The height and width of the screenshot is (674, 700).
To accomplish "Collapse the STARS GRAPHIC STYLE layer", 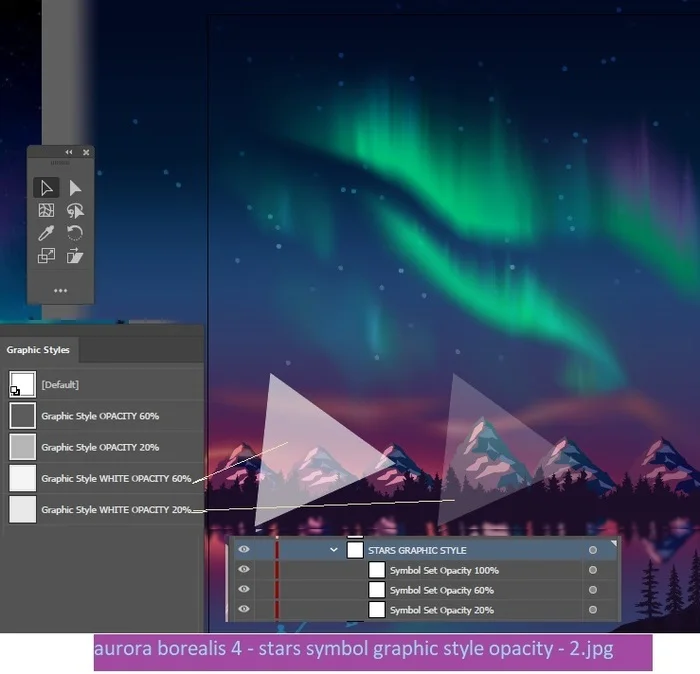I will pyautogui.click(x=333, y=550).
